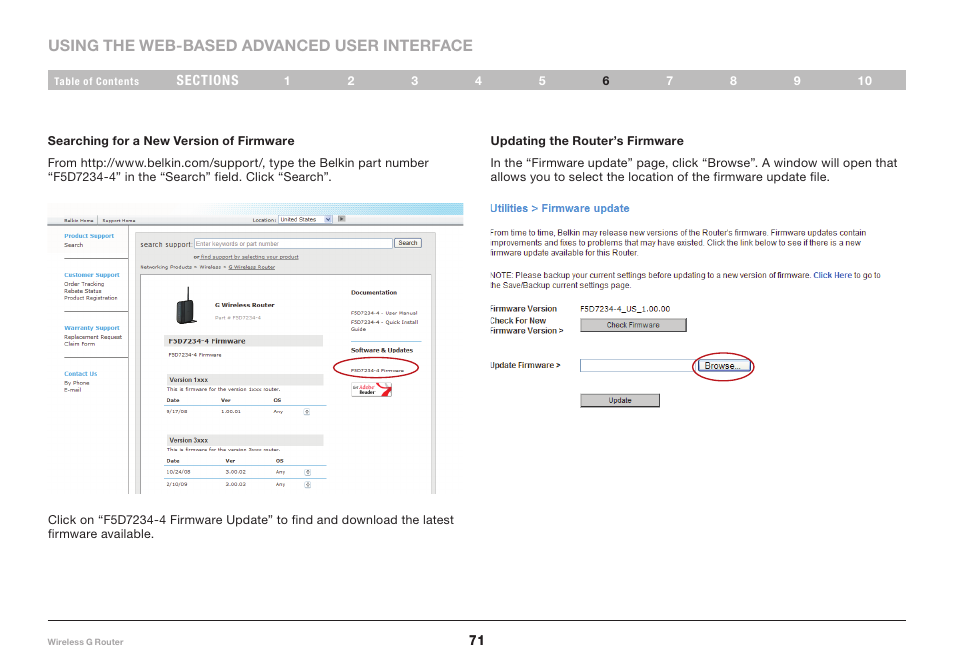Screen dimensions: 954x668
Task: Click the G Wireless Router breadcrumb link
Action: [x=251, y=267]
